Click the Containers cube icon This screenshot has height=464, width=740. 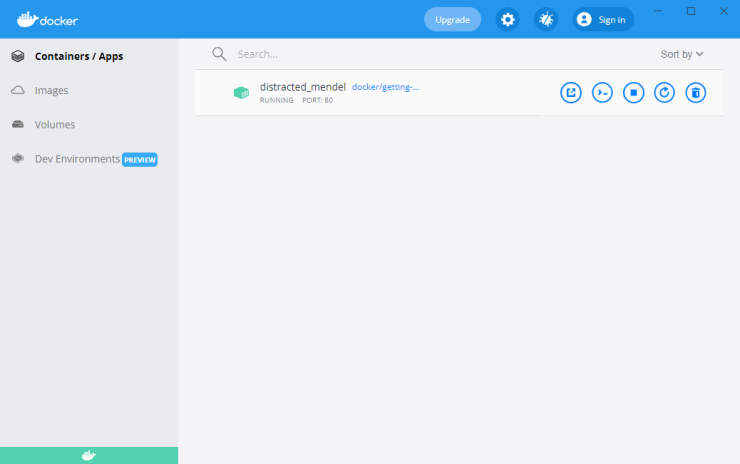[x=18, y=56]
